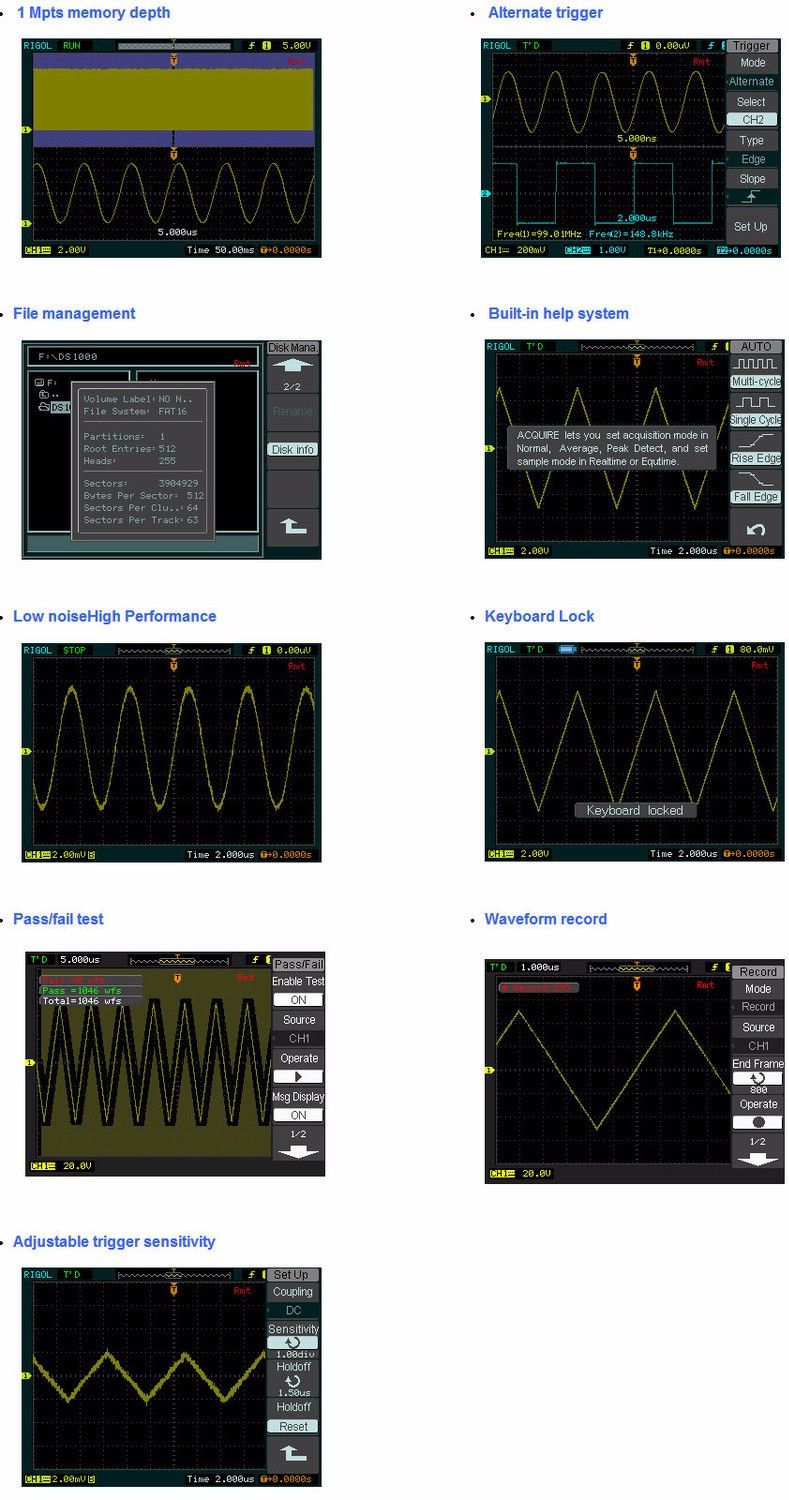Click the Single Cycle waveform icon
Image resolution: width=789 pixels, height=1500 pixels.
[x=756, y=402]
